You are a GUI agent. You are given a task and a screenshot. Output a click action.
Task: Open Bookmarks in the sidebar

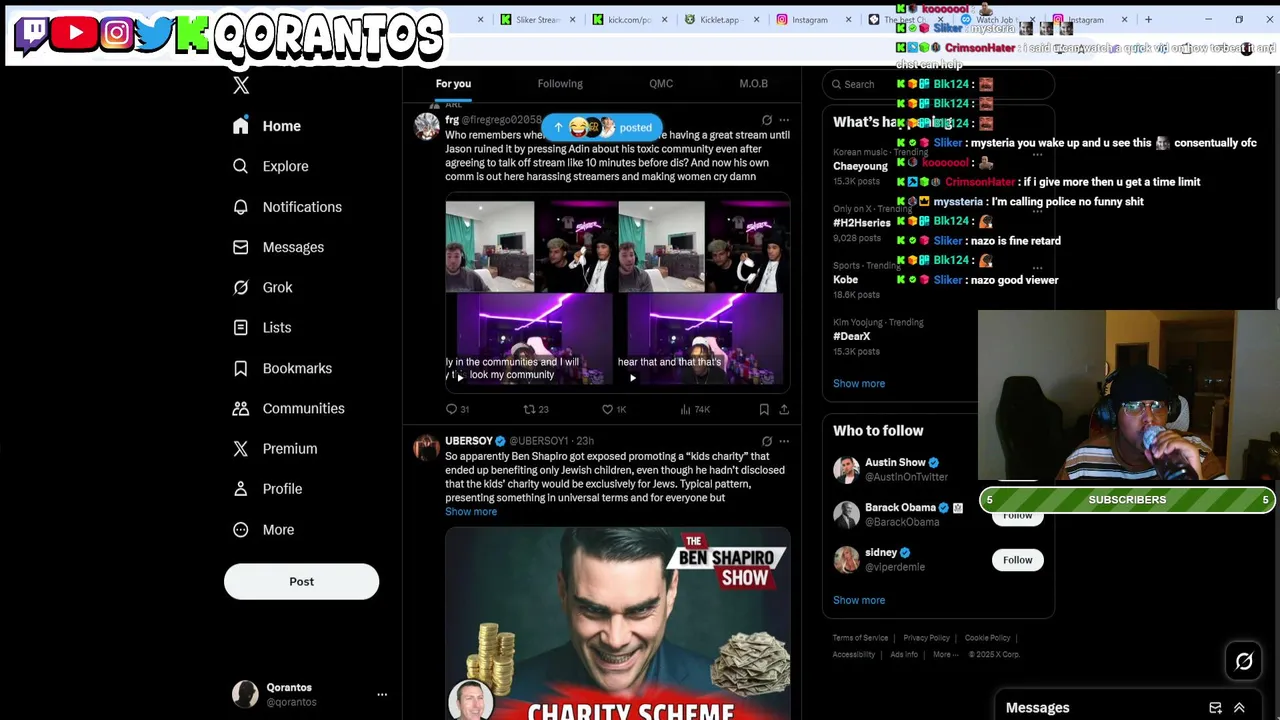[282, 368]
